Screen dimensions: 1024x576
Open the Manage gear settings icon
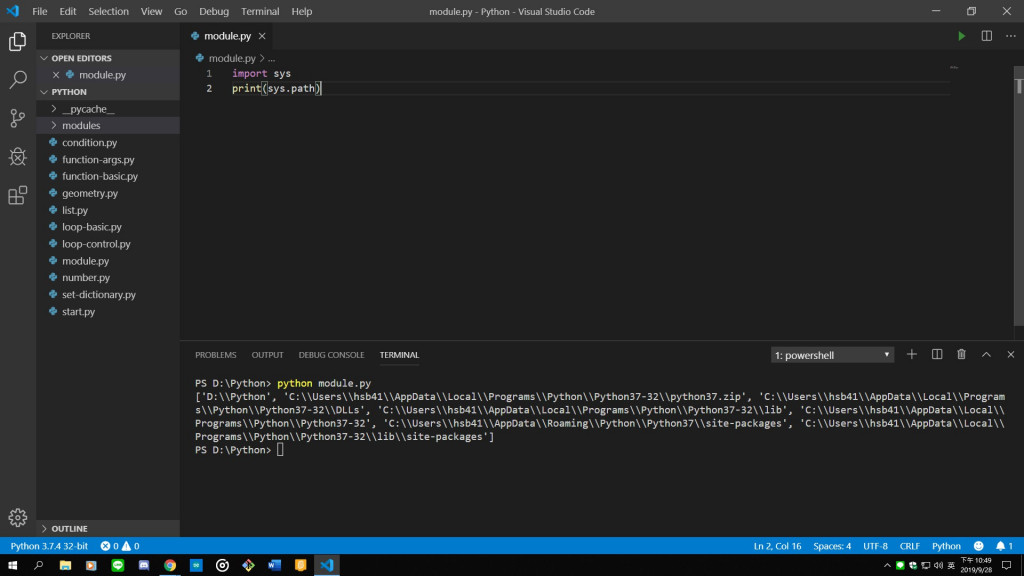tap(18, 517)
